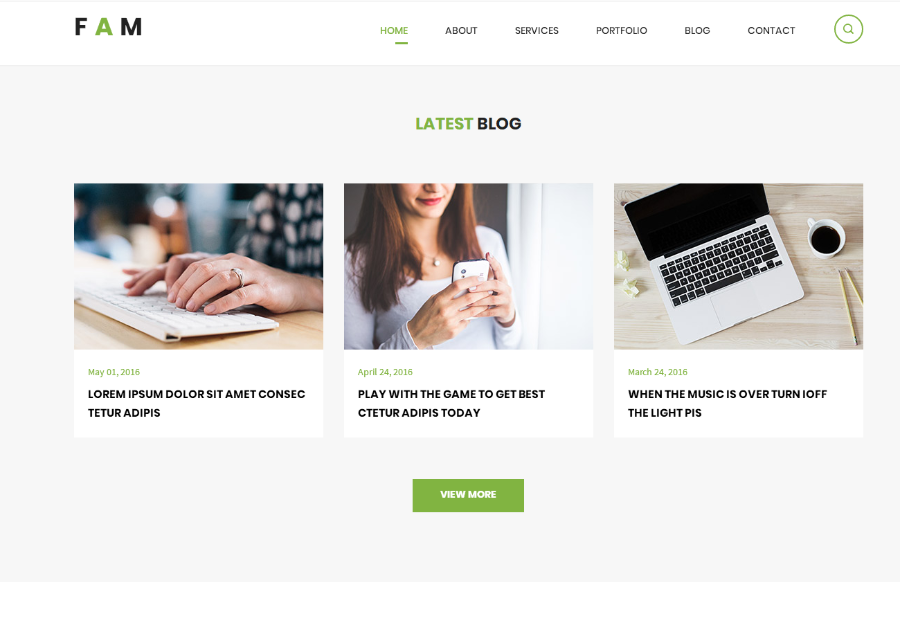This screenshot has width=900, height=623.
Task: Open the woman with phone image
Action: [468, 266]
